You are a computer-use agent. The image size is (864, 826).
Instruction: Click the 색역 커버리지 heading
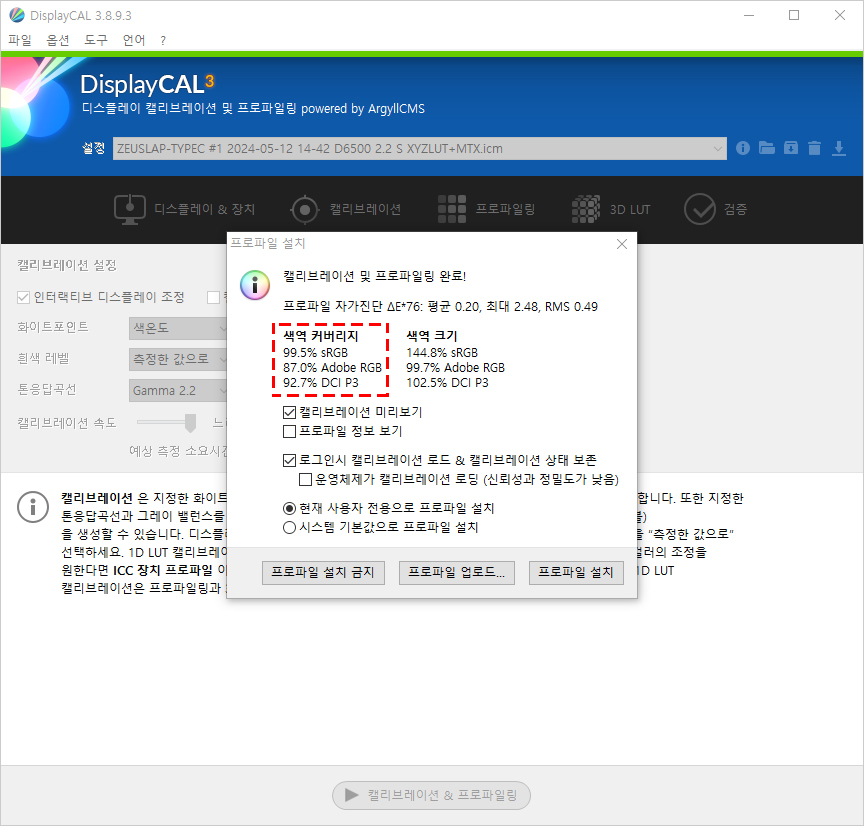click(x=321, y=336)
